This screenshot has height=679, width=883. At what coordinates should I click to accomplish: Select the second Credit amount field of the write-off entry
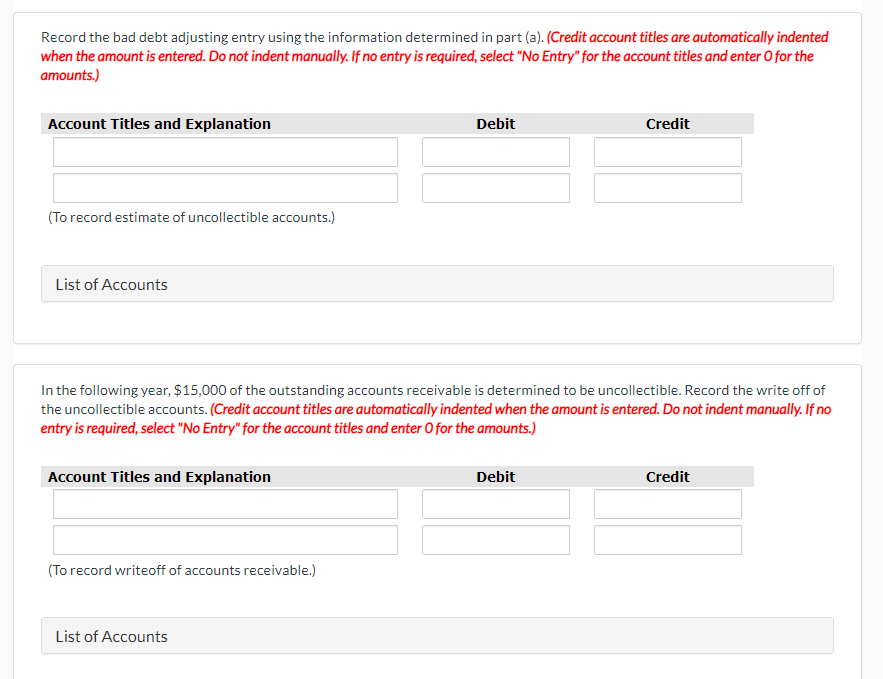coord(667,540)
